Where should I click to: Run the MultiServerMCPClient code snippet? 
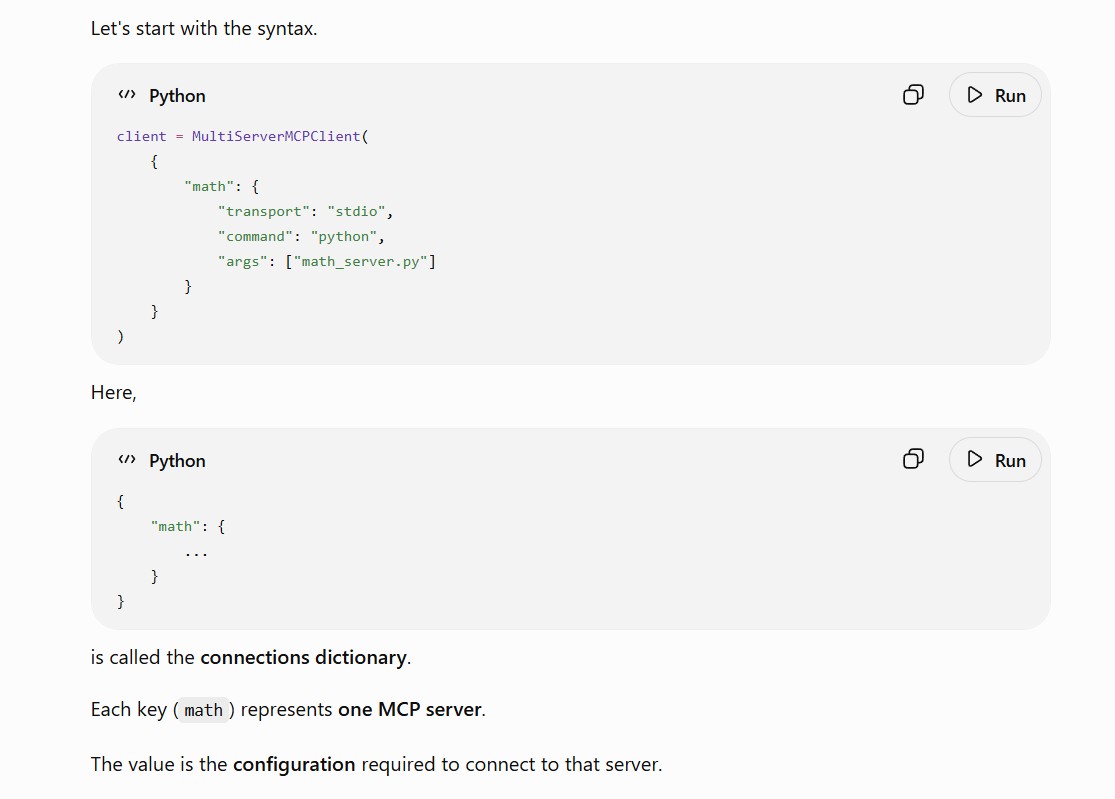click(x=995, y=95)
